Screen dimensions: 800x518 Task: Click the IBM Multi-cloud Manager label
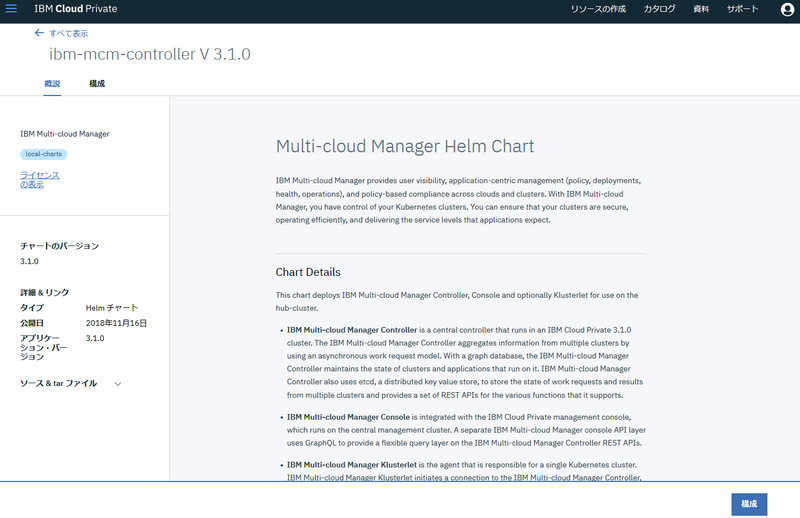pyautogui.click(x=65, y=134)
